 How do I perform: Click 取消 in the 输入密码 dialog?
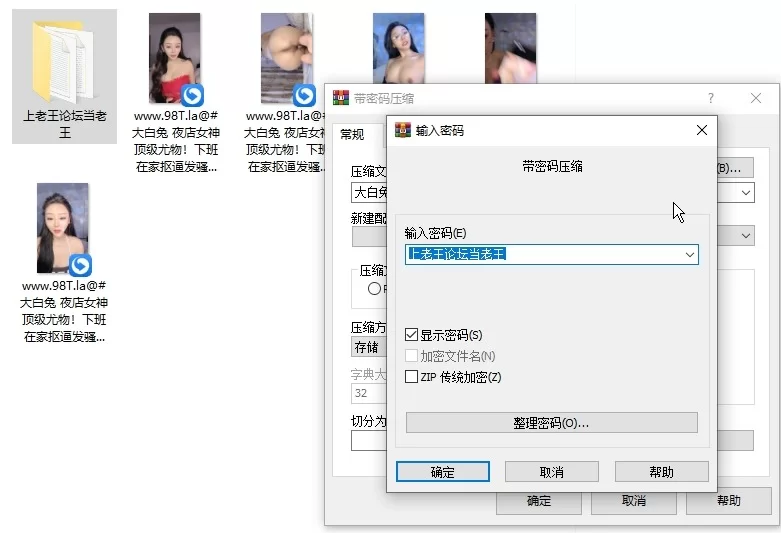pos(551,472)
